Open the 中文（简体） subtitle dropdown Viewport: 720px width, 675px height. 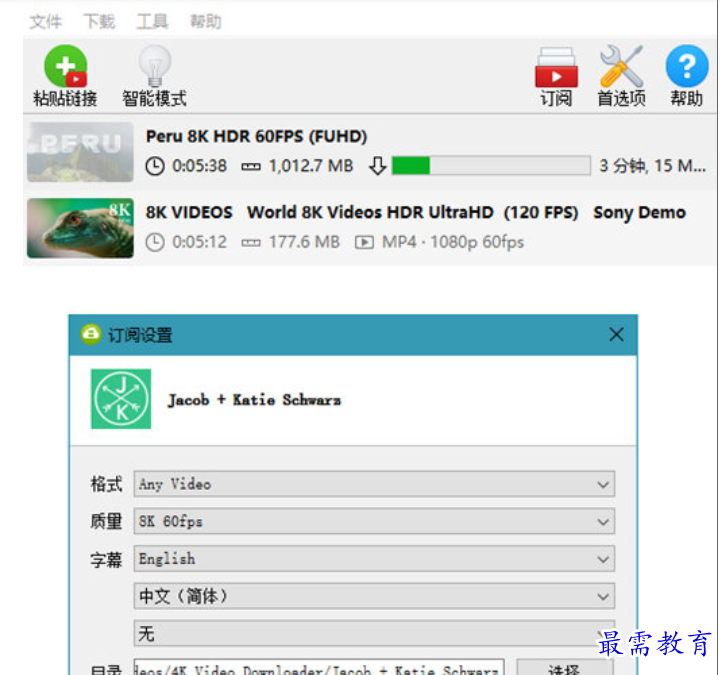point(374,596)
